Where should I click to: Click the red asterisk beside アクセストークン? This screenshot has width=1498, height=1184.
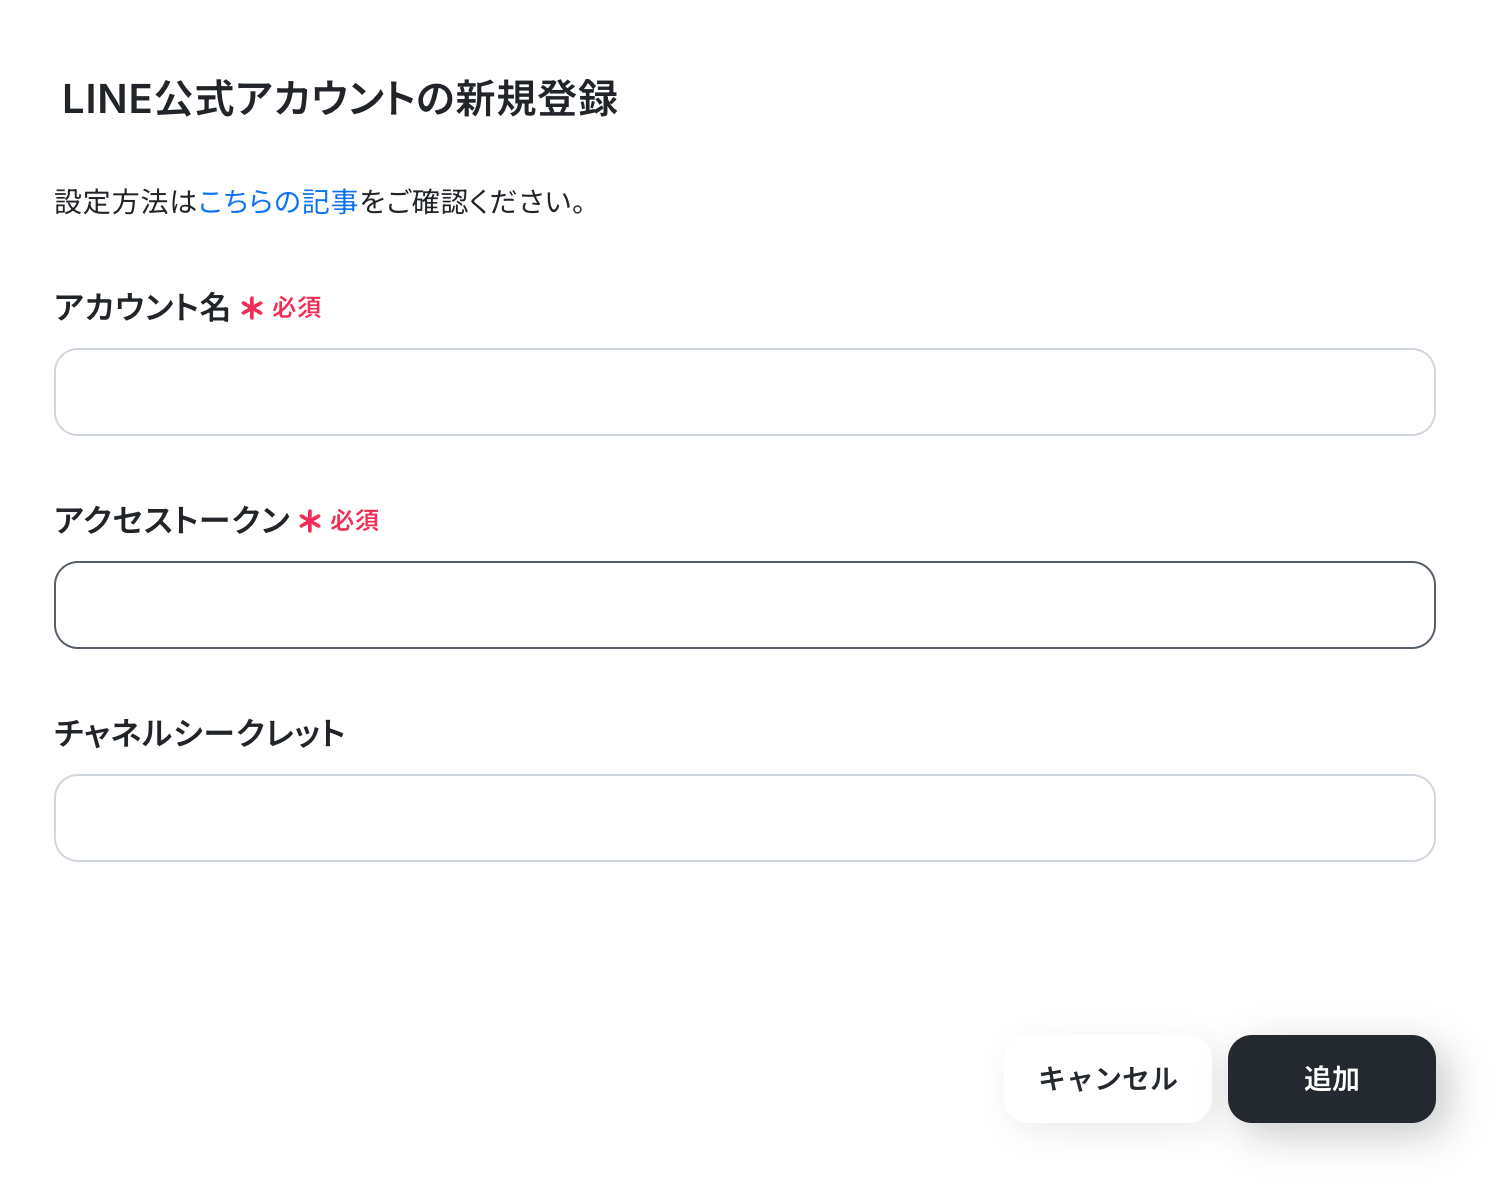tap(310, 521)
